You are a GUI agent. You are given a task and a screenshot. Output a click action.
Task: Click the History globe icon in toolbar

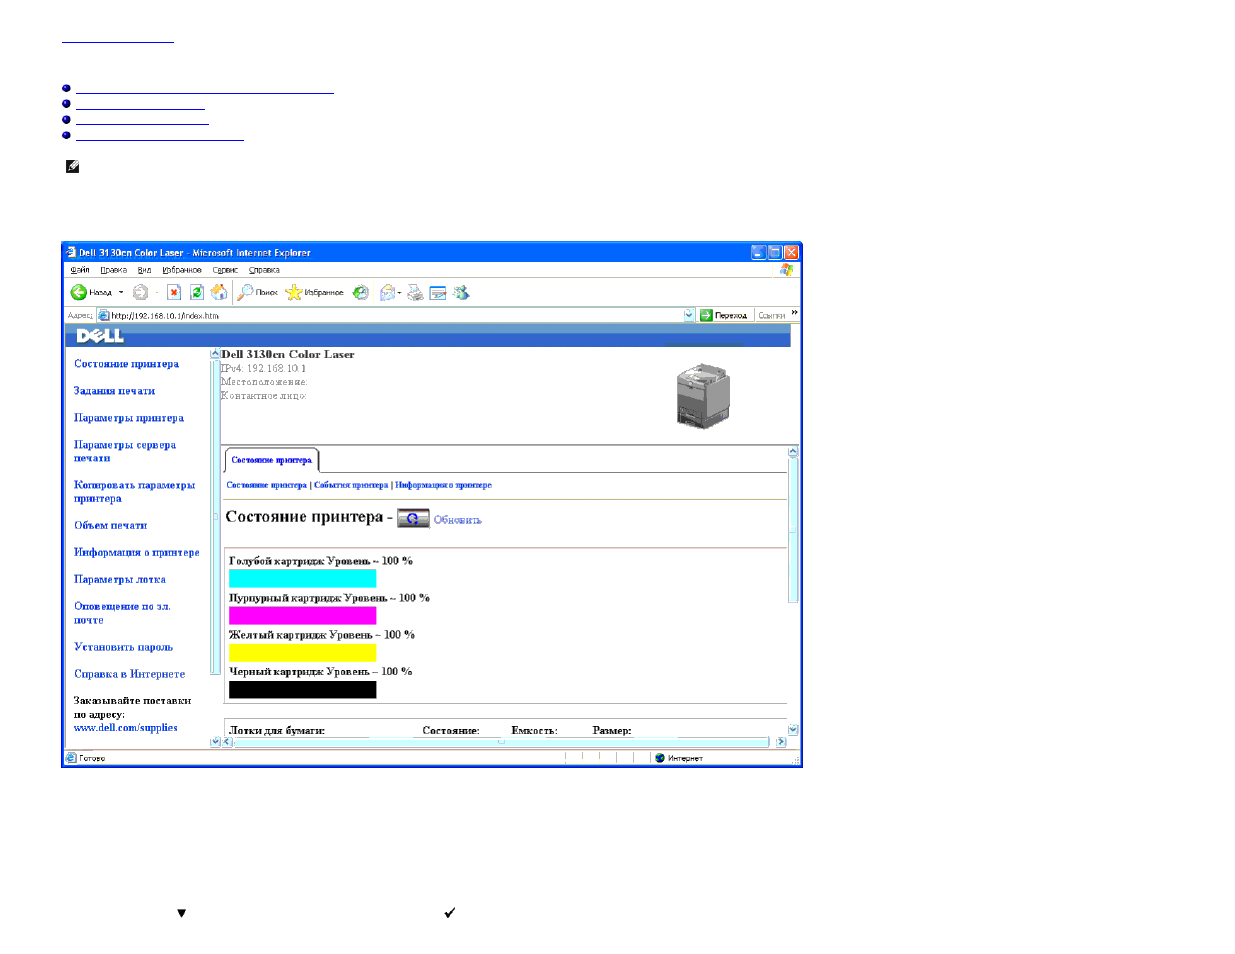click(x=361, y=292)
